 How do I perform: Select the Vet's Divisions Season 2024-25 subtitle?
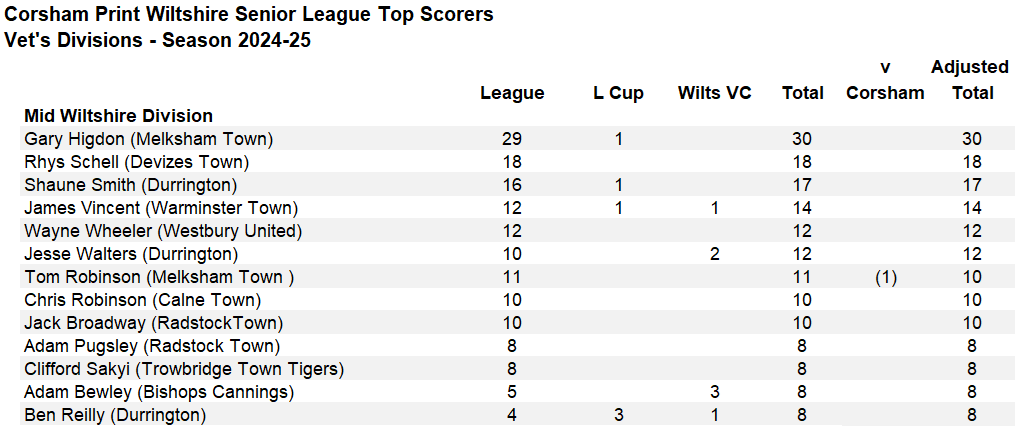tap(157, 41)
